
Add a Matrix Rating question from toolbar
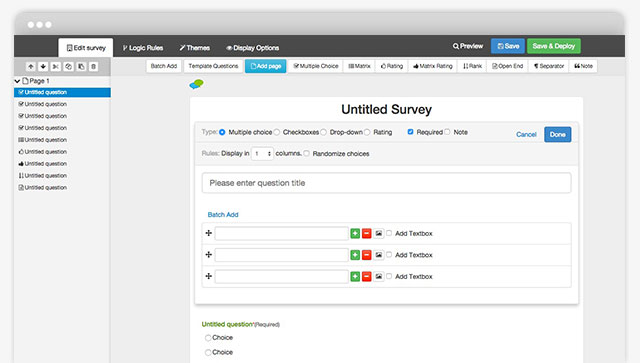(x=433, y=66)
